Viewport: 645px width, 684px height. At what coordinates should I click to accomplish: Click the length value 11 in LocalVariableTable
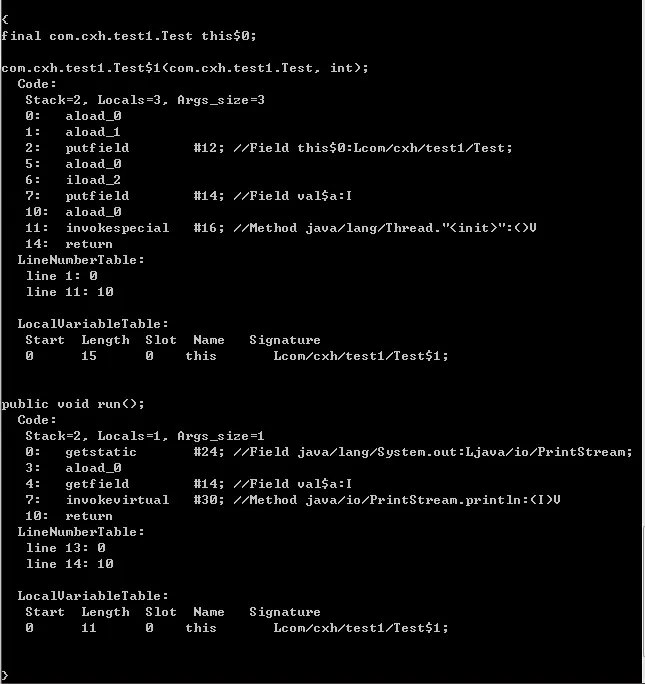89,628
